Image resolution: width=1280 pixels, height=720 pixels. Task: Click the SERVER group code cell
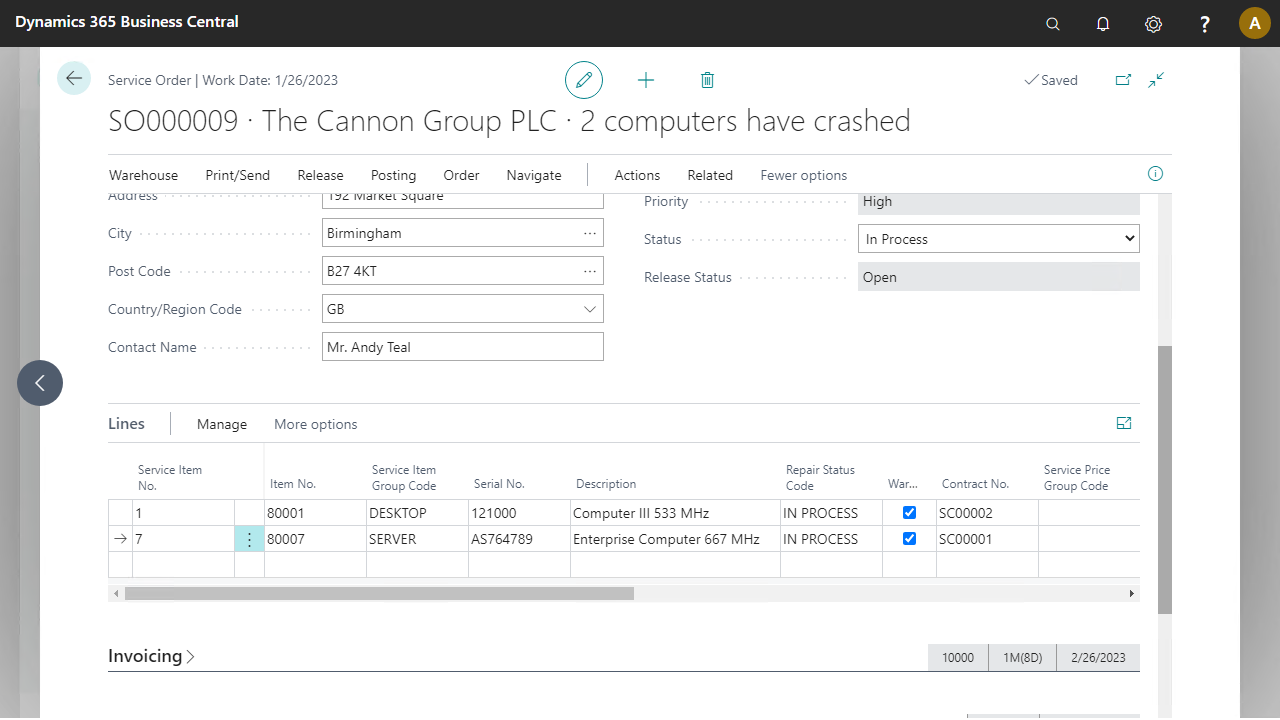point(417,539)
